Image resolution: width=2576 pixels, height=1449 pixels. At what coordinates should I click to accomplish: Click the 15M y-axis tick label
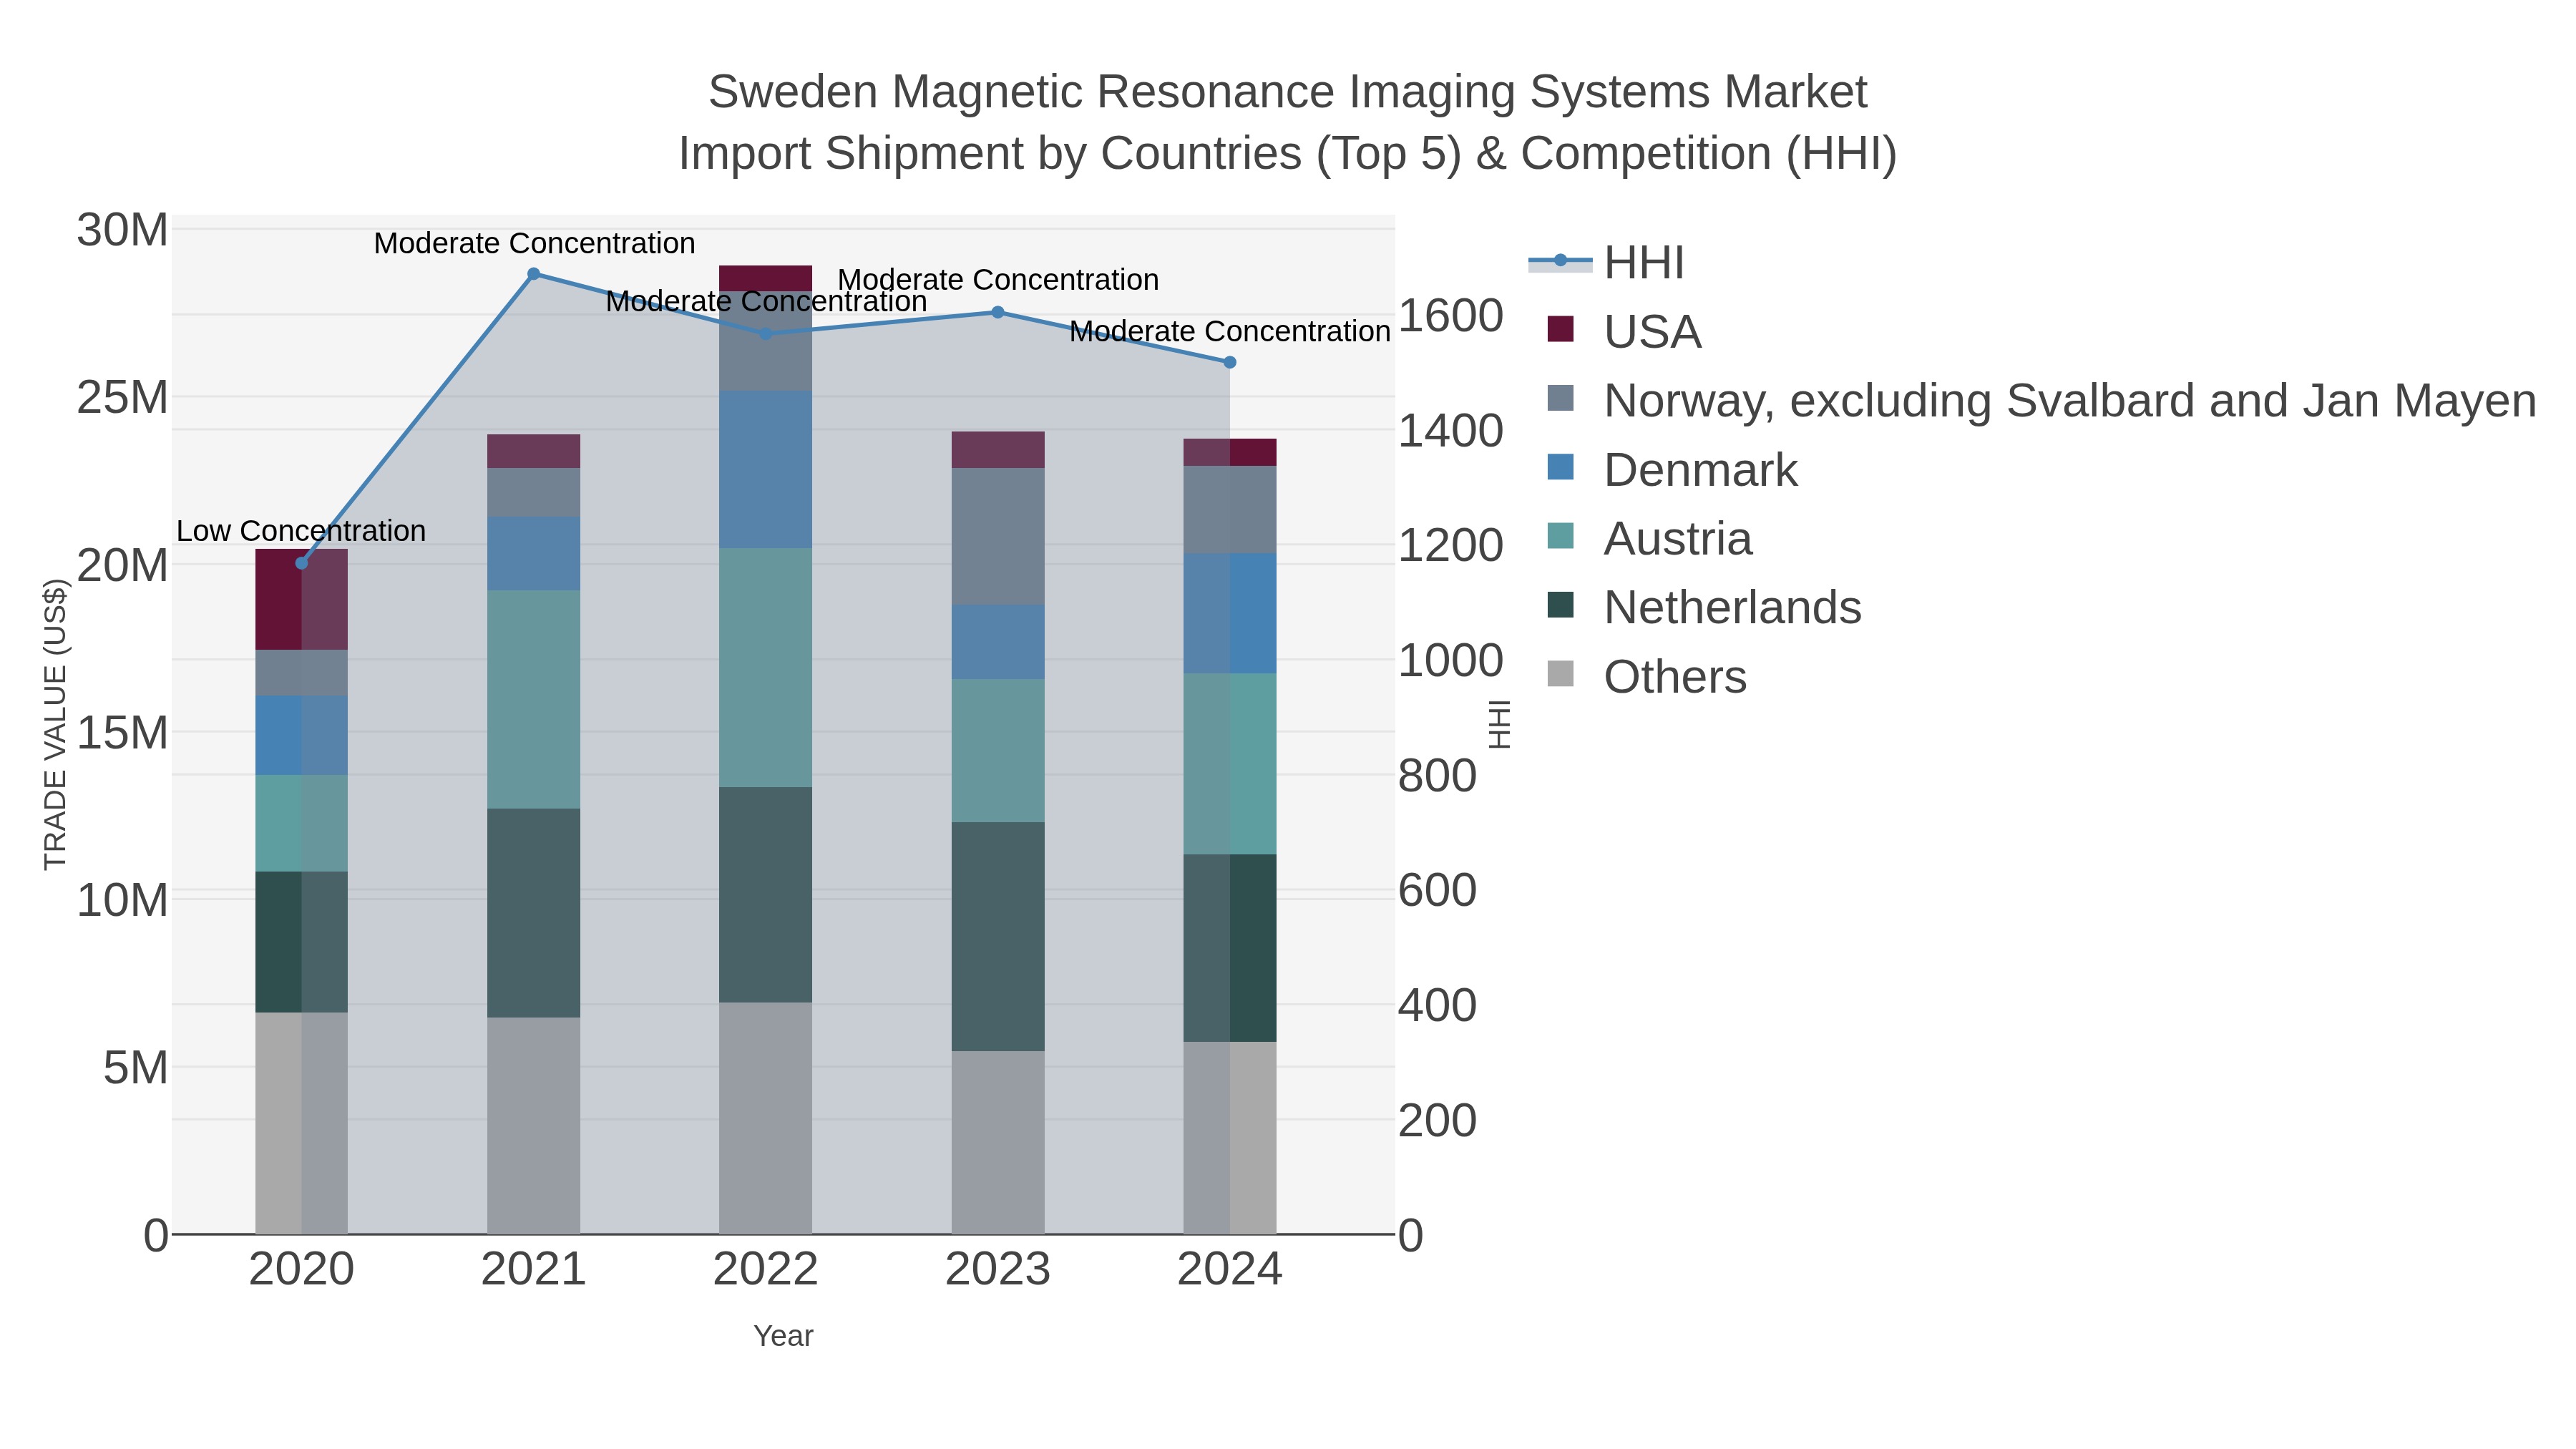[x=122, y=733]
